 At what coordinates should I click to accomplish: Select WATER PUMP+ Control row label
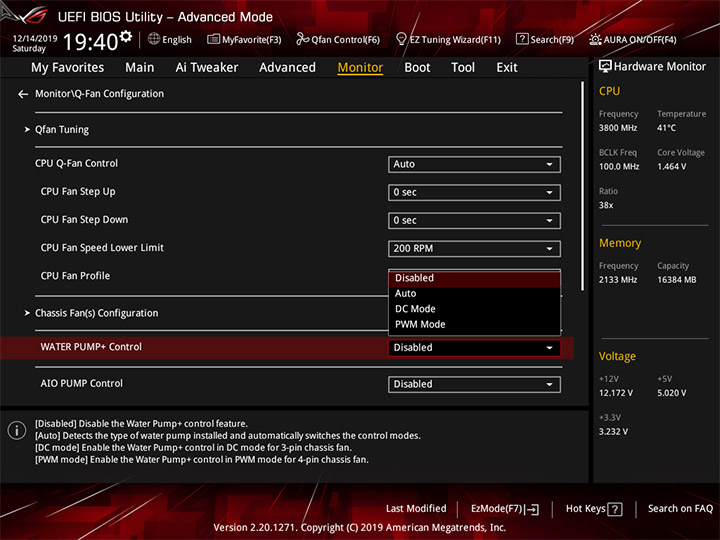pos(91,347)
